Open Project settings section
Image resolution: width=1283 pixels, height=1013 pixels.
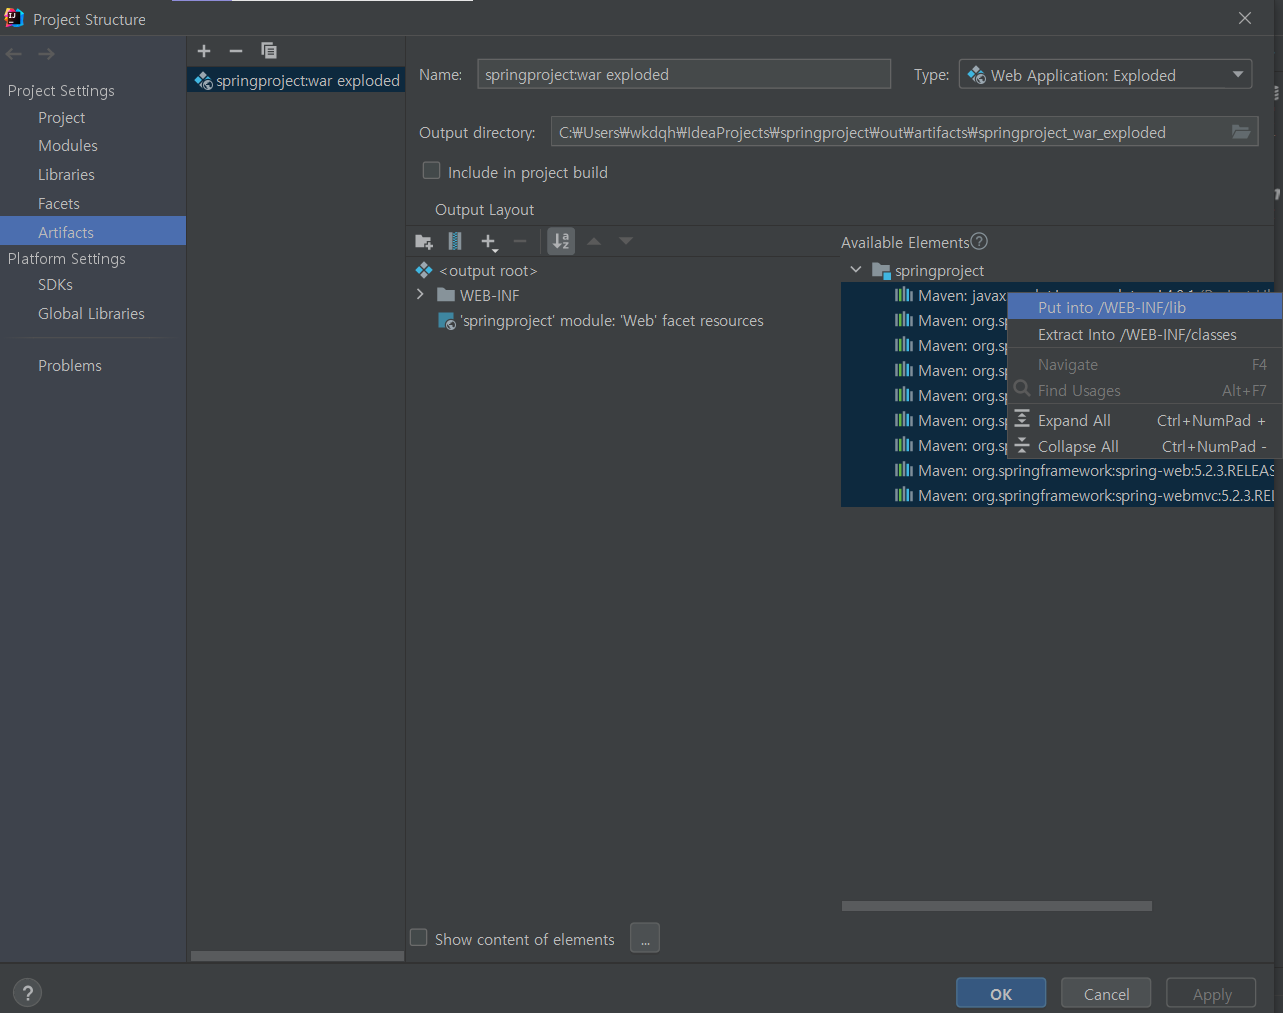(62, 118)
